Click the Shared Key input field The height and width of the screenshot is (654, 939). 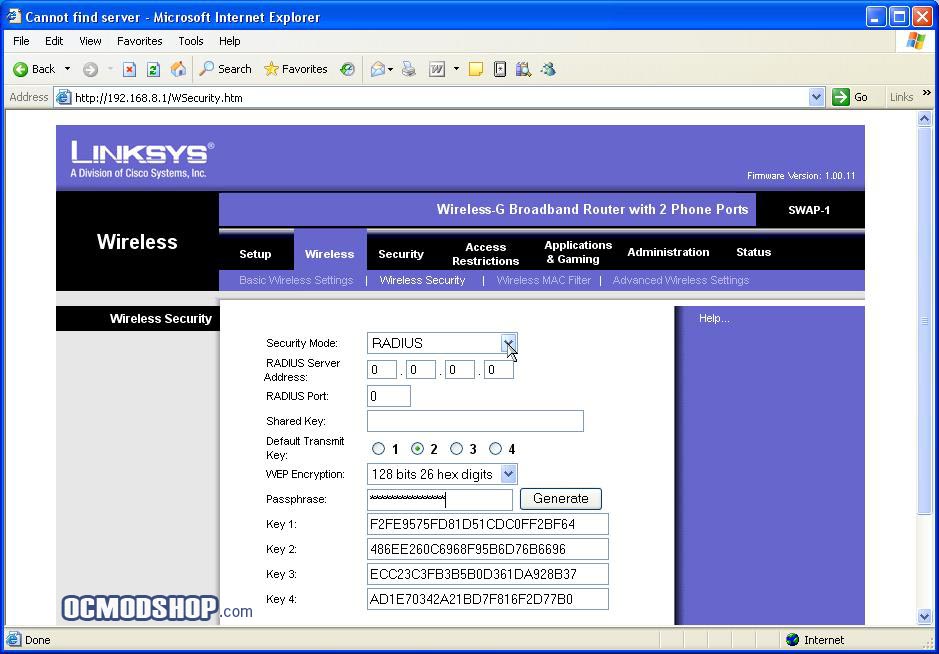[475, 421]
